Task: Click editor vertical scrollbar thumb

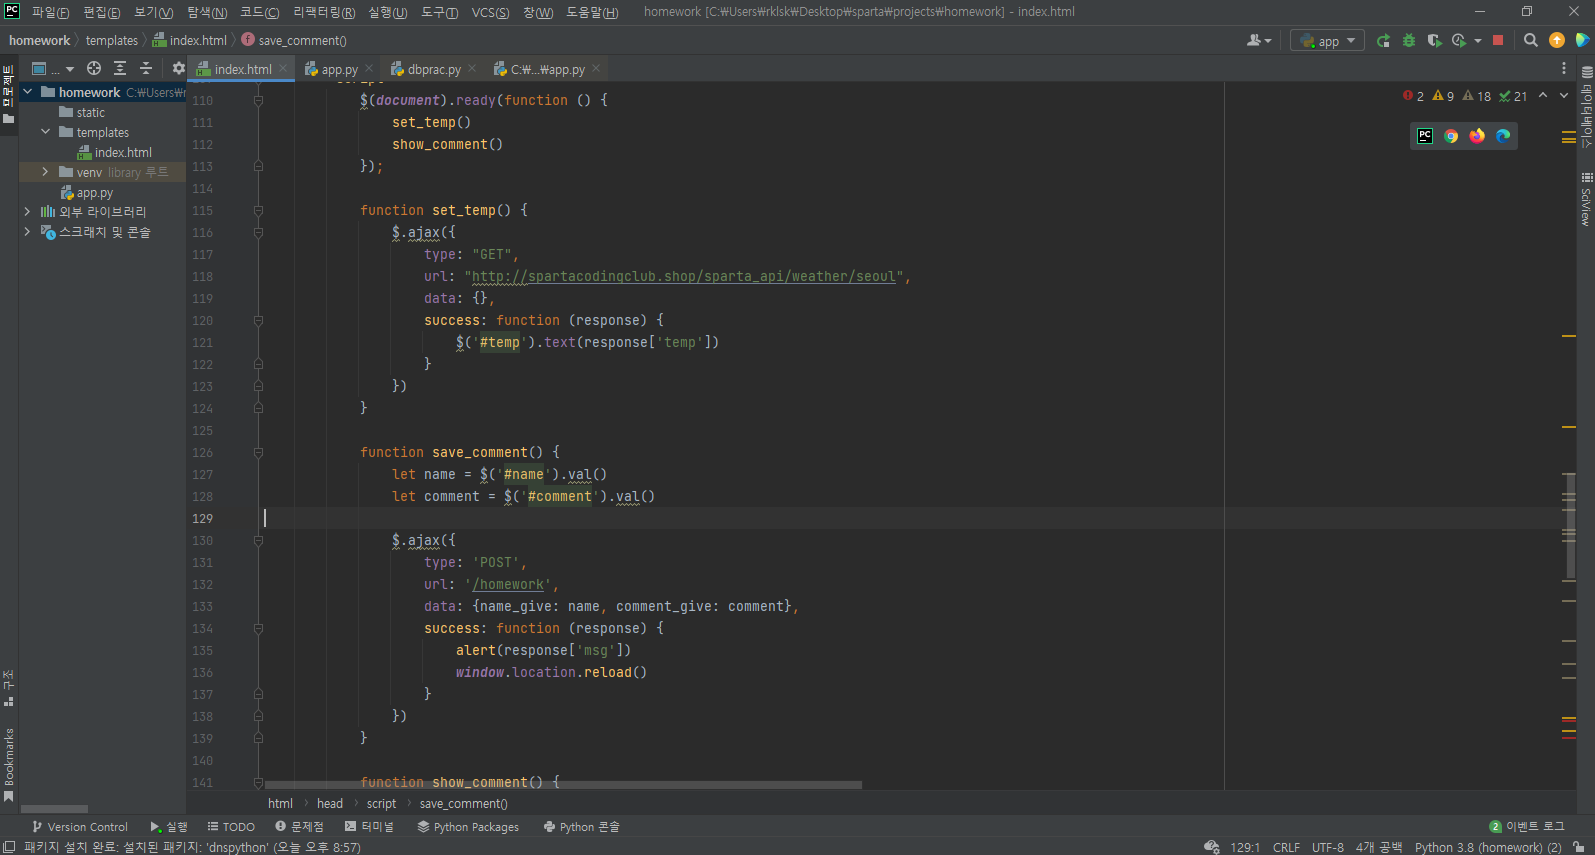Action: pos(1570,526)
